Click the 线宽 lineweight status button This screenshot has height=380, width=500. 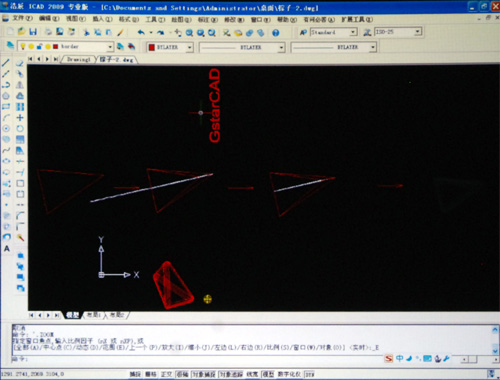click(x=252, y=374)
